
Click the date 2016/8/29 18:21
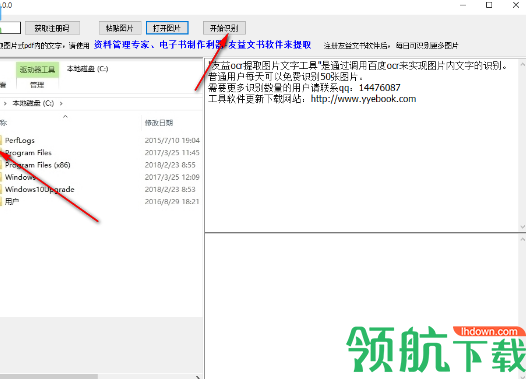click(x=172, y=202)
